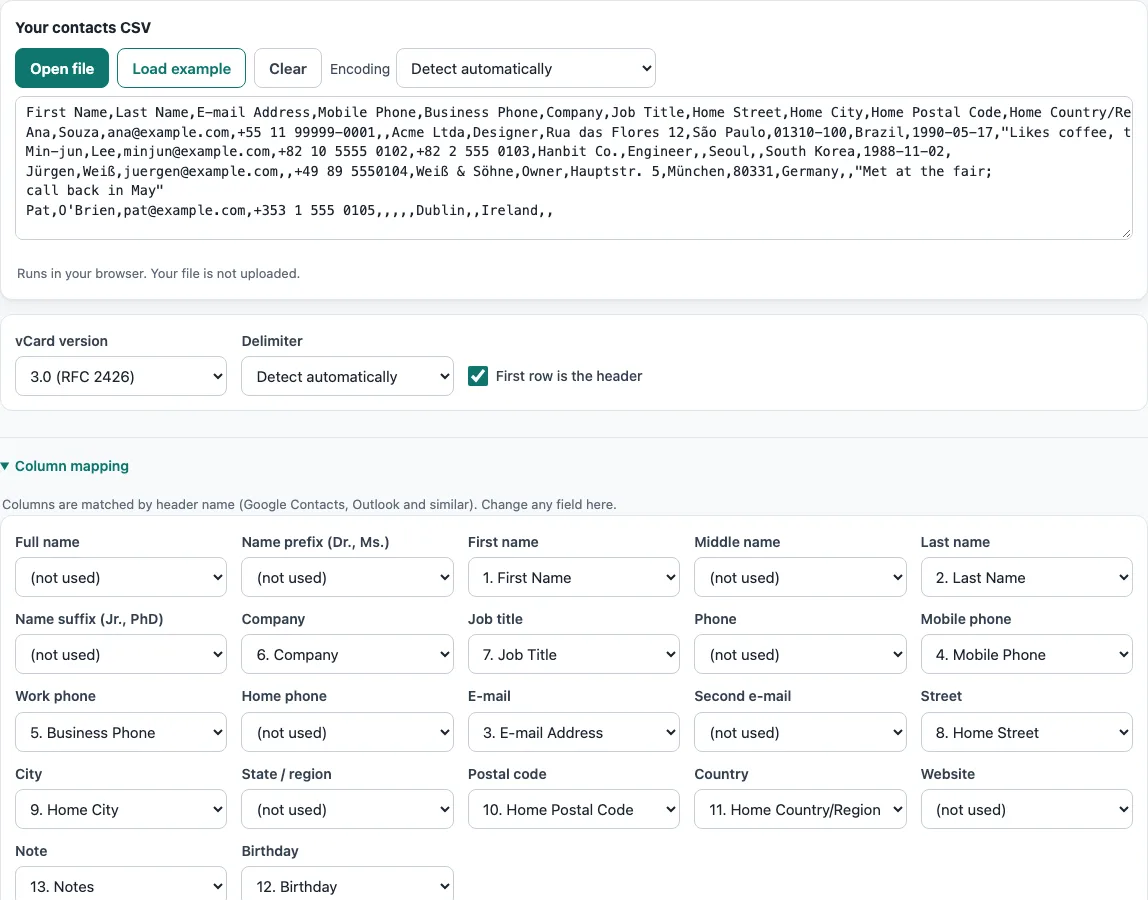Open the Middle name mapping dropdown
This screenshot has height=900, width=1148.
coord(800,577)
